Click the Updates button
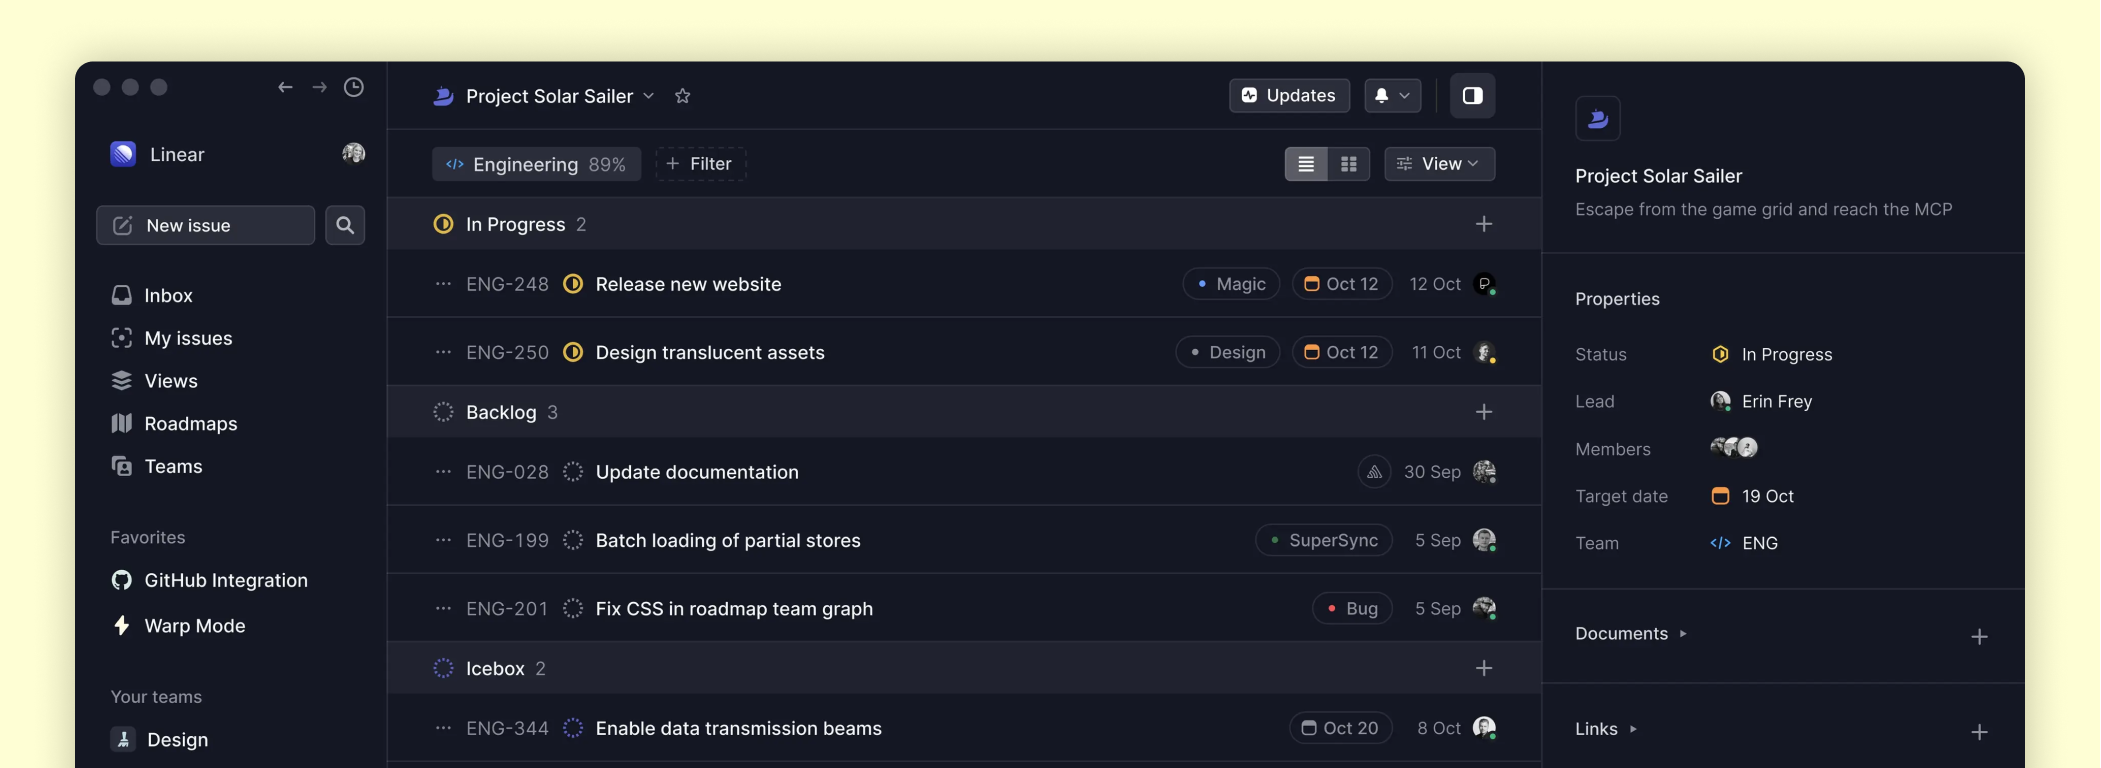This screenshot has height=768, width=2101. [x=1289, y=96]
